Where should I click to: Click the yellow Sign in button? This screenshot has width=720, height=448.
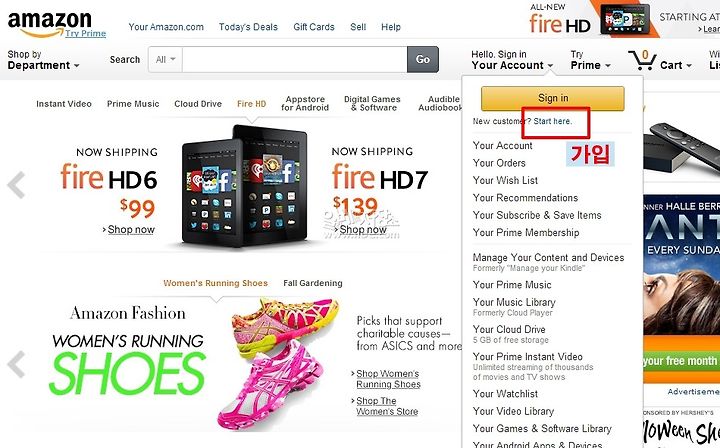tap(553, 98)
